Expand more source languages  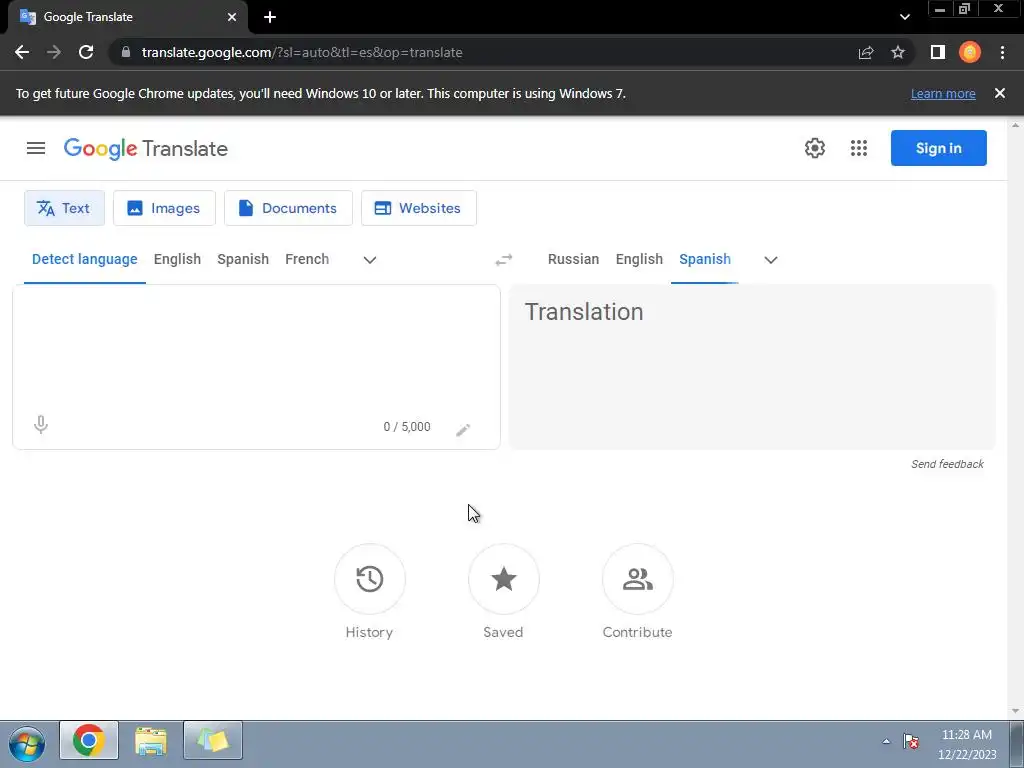370,260
